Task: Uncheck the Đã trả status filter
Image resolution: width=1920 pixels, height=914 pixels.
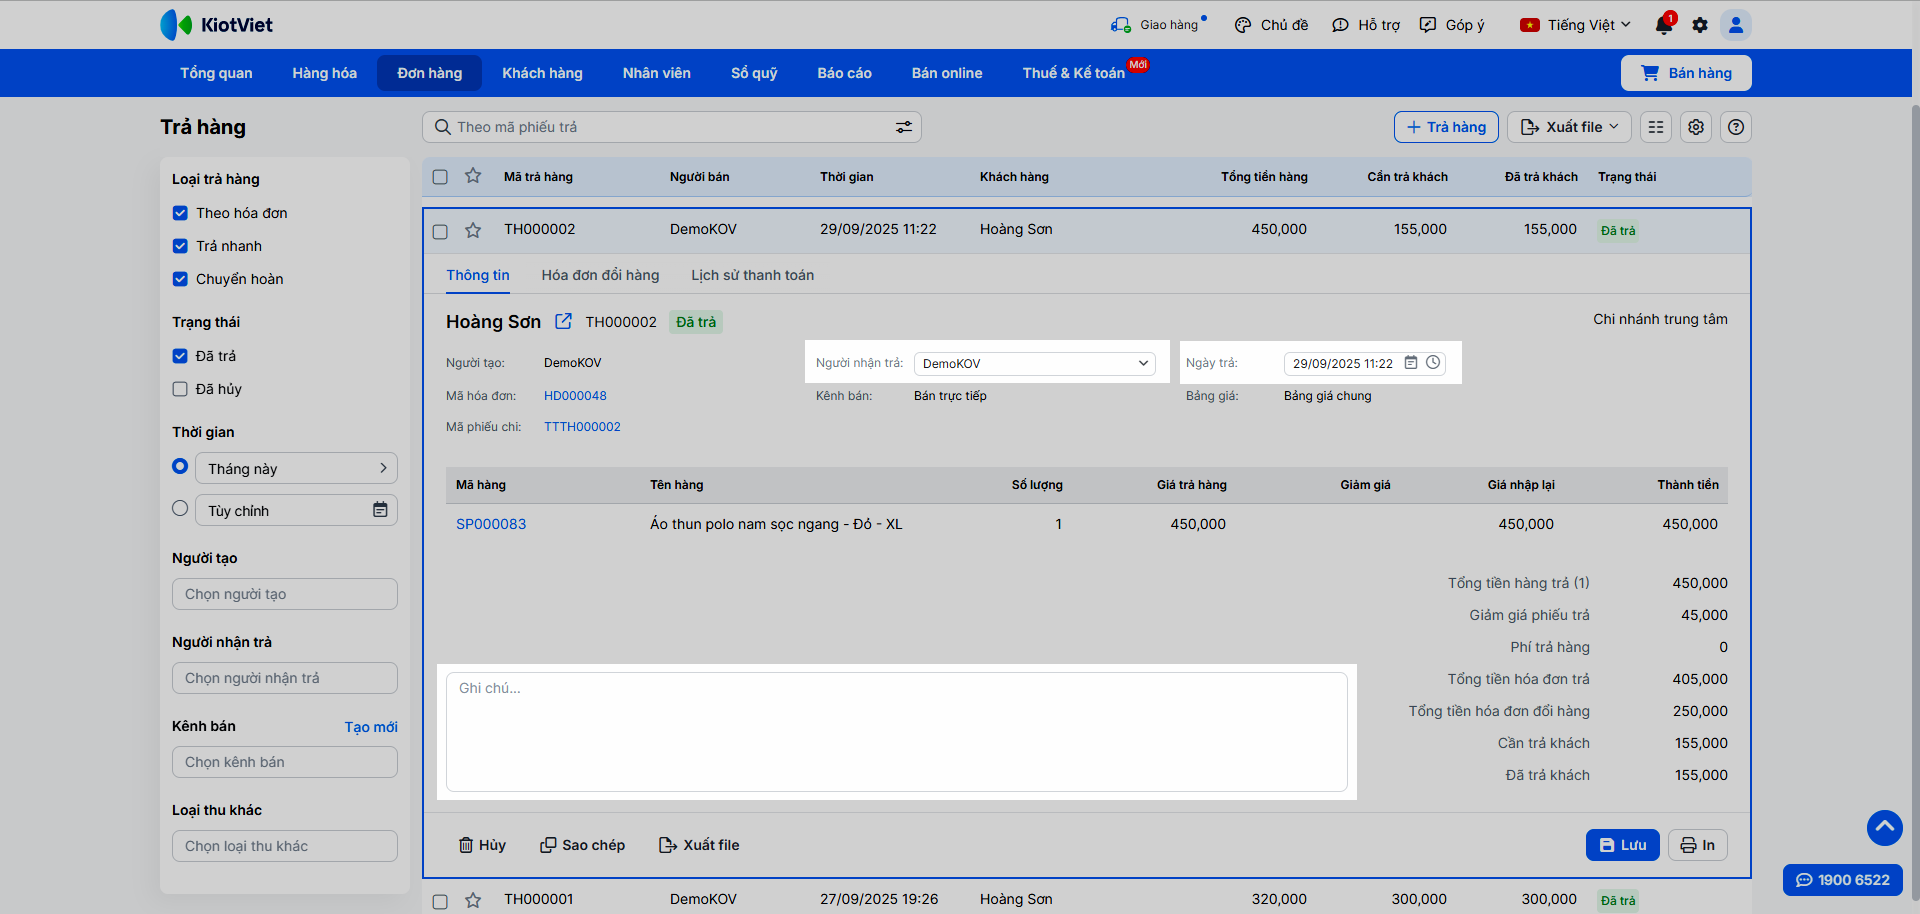Action: click(x=180, y=356)
